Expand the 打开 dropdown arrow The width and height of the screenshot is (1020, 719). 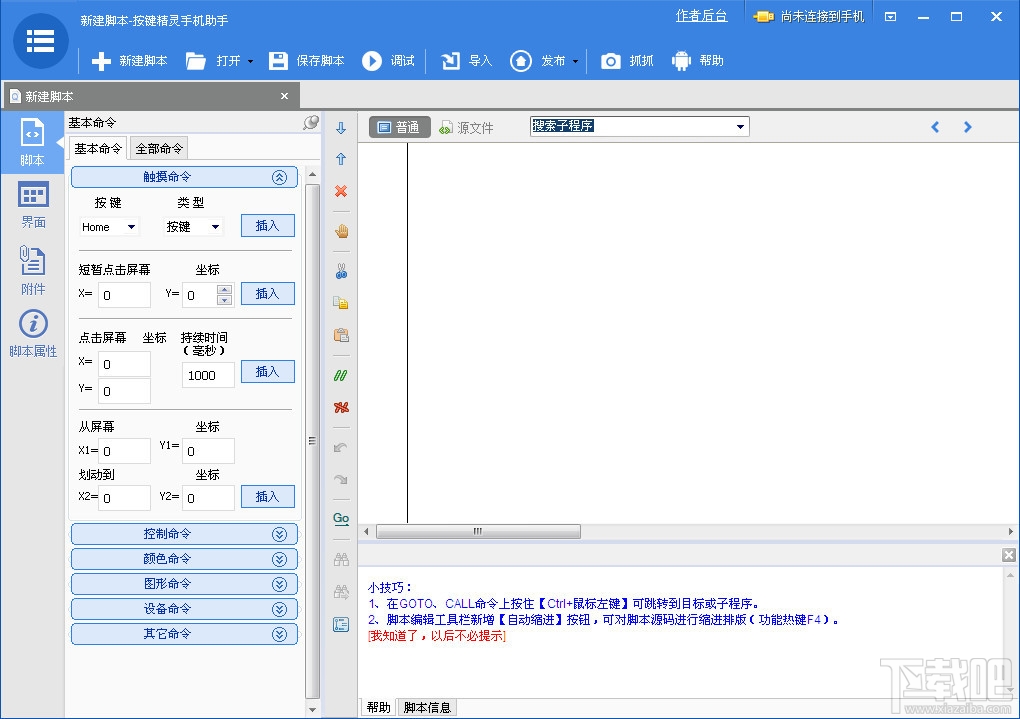[x=250, y=62]
